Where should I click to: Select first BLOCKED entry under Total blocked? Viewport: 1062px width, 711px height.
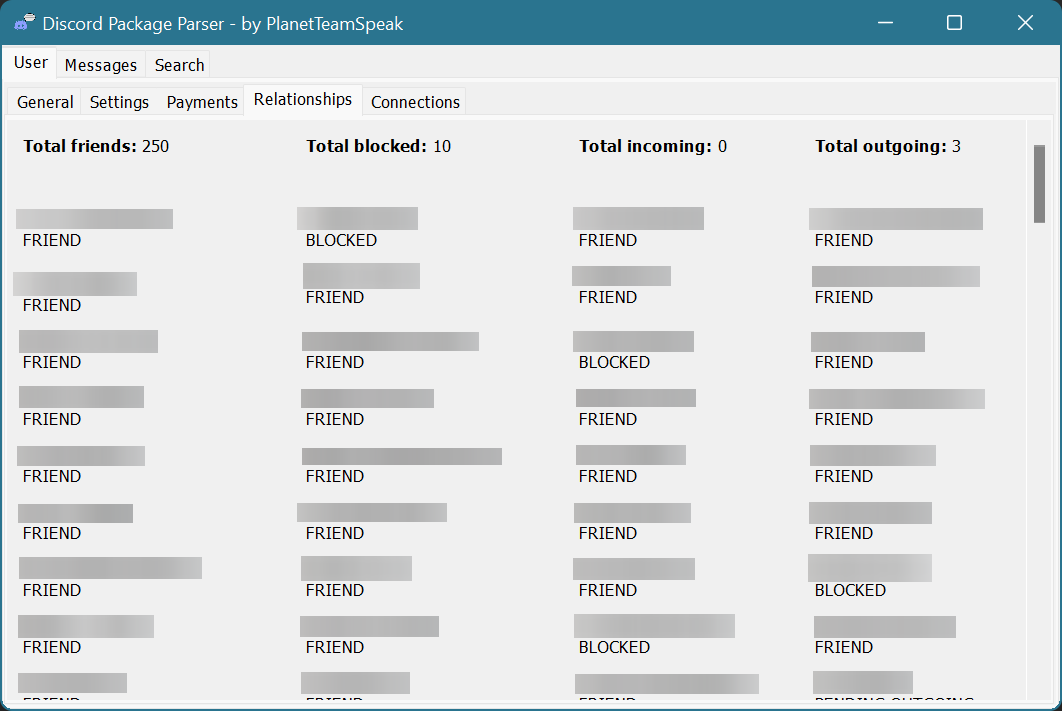coord(341,240)
